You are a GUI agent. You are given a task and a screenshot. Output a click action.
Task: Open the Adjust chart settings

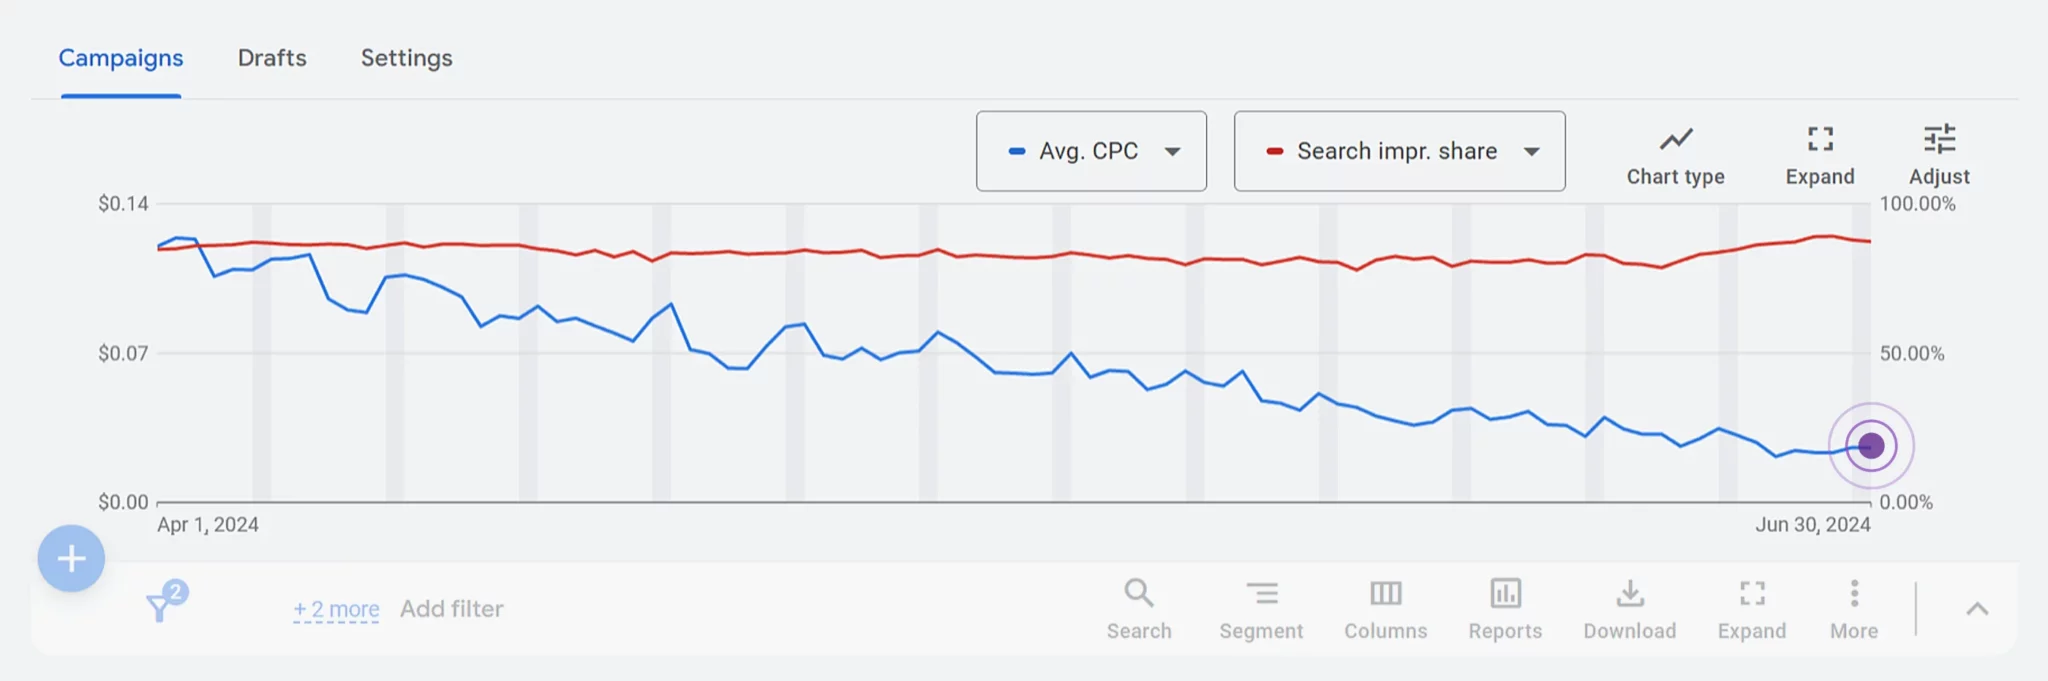click(x=1938, y=152)
